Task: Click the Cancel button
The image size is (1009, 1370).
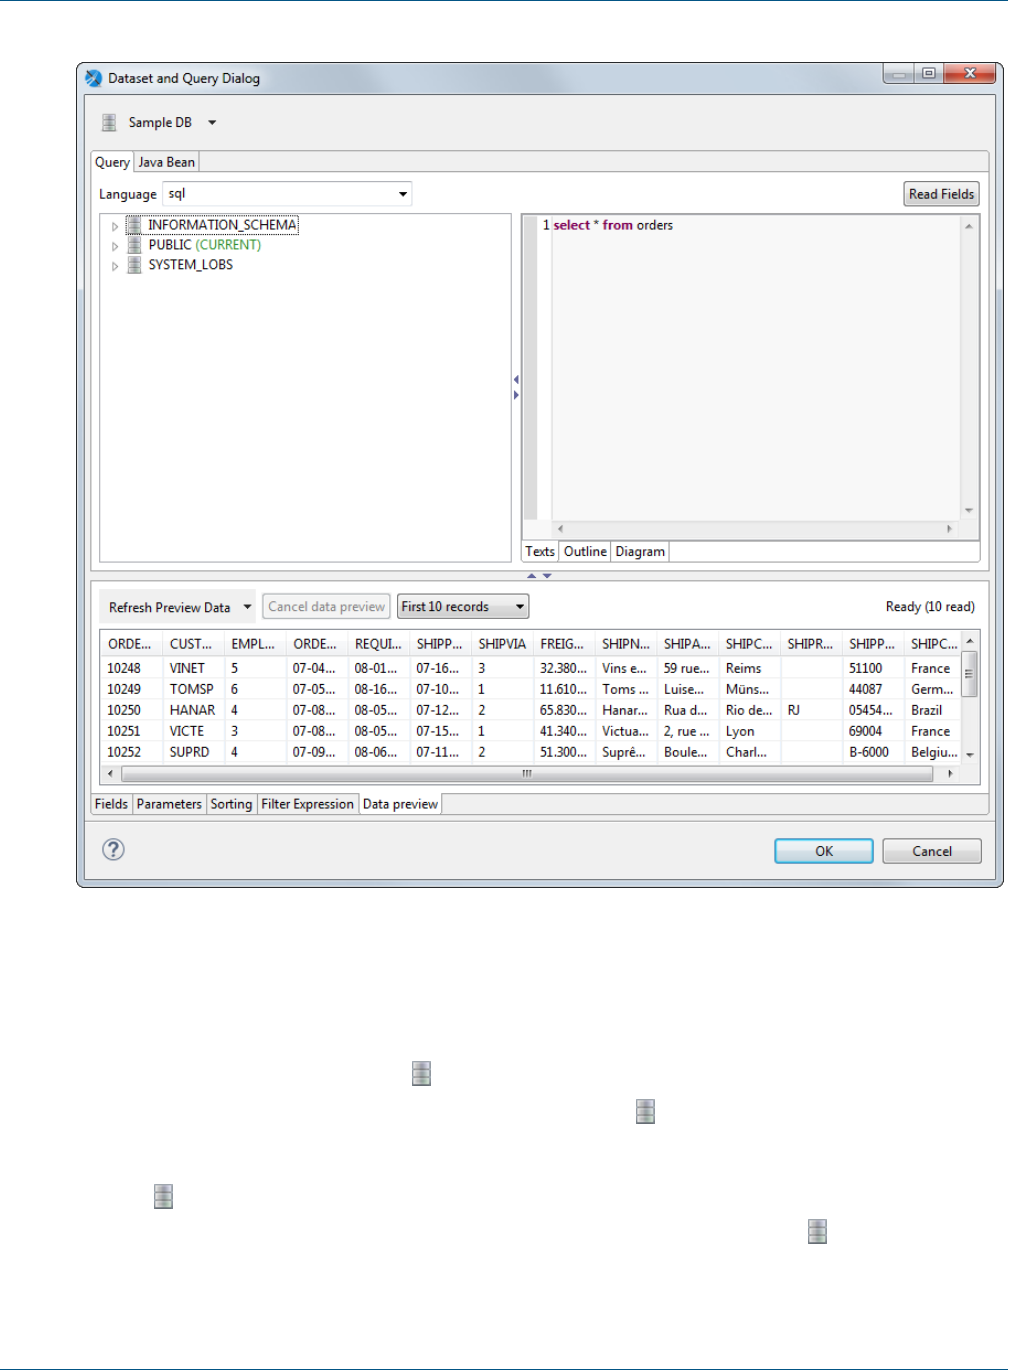Action: coord(932,851)
